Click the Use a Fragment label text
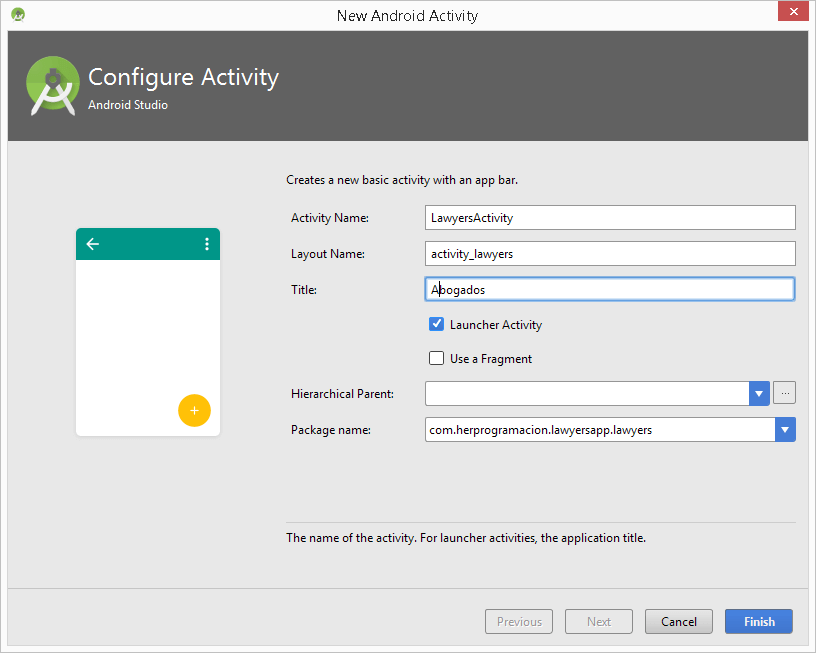Screen dimensions: 816x653 [x=491, y=359]
